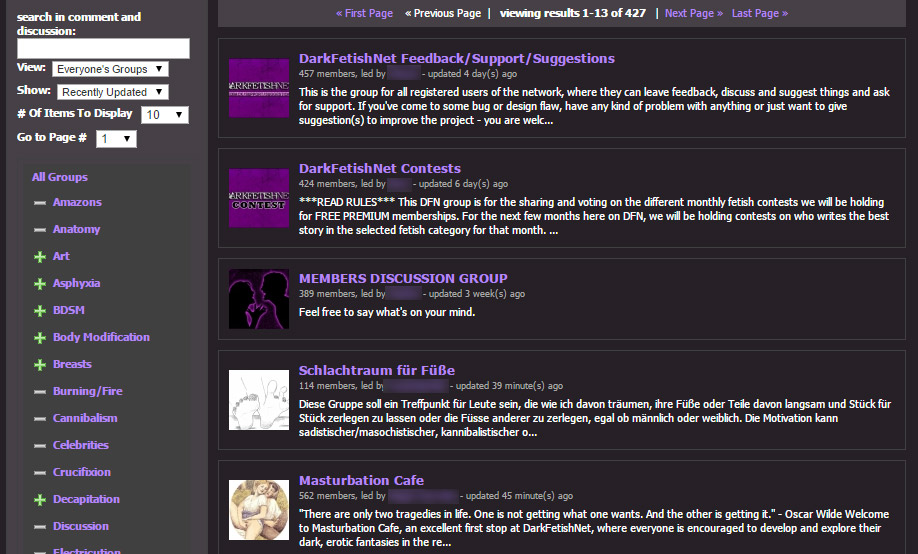Click the dash icon beside Celebrities

[x=40, y=446]
